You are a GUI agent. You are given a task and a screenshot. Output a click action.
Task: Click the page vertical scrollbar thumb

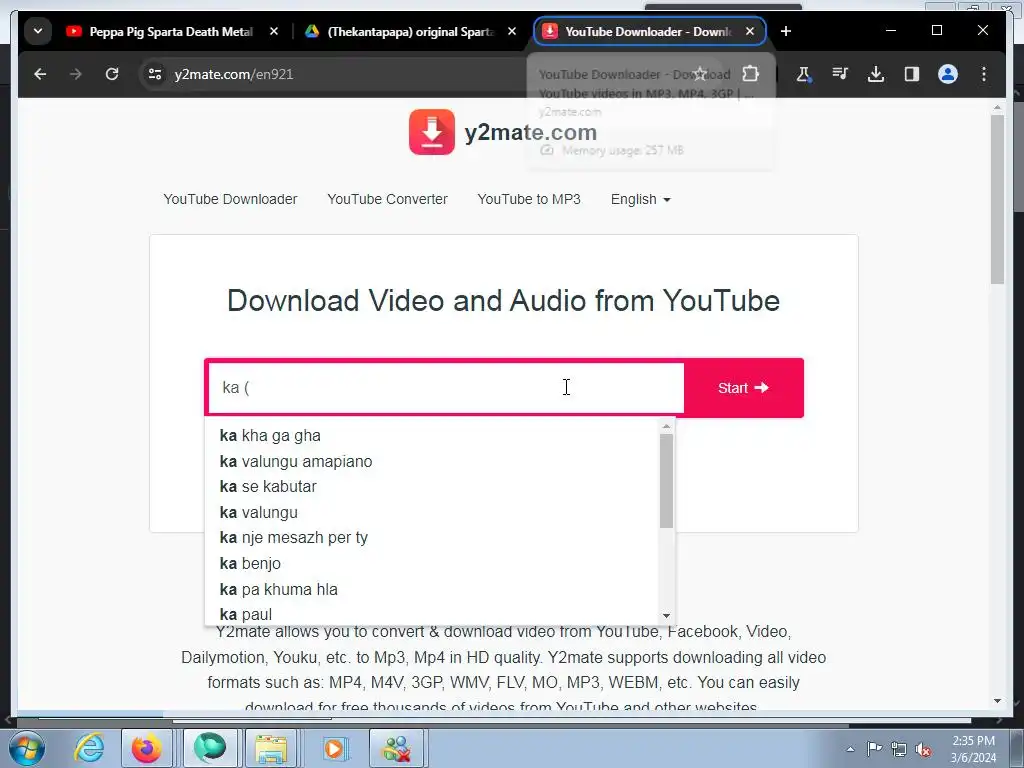tap(997, 199)
